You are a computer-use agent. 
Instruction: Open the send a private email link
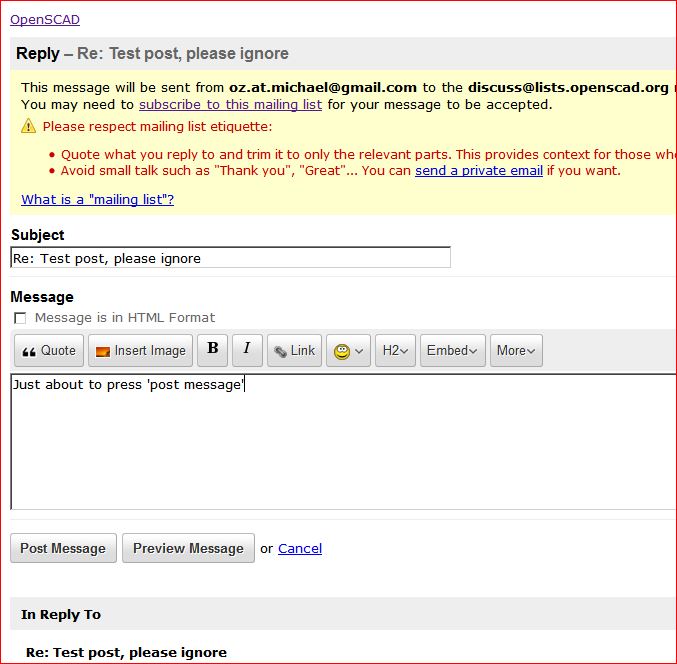[479, 170]
